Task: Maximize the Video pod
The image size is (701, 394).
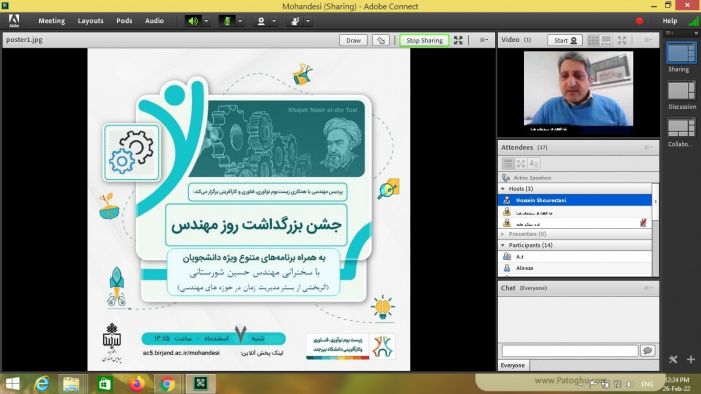Action: pos(622,40)
